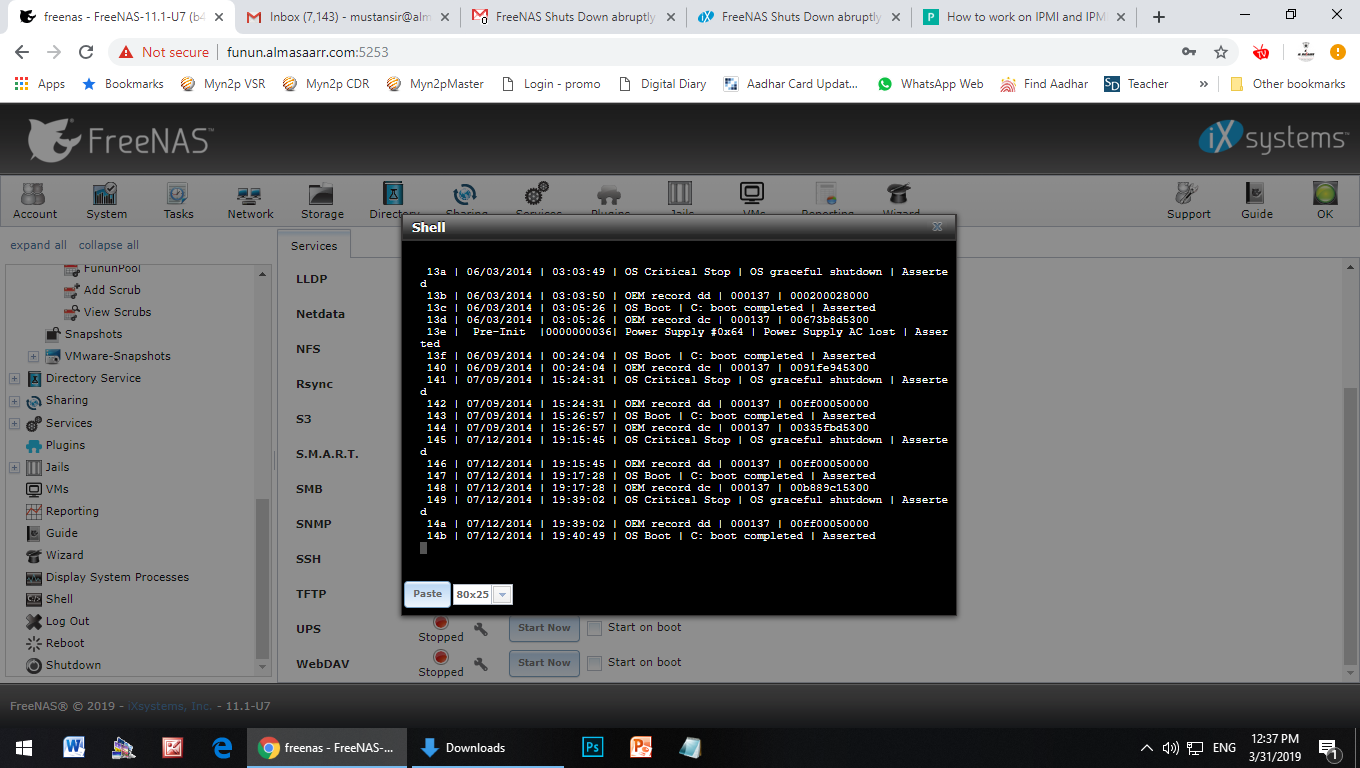
Task: Launch PowerPoint from the taskbar
Action: coord(641,747)
